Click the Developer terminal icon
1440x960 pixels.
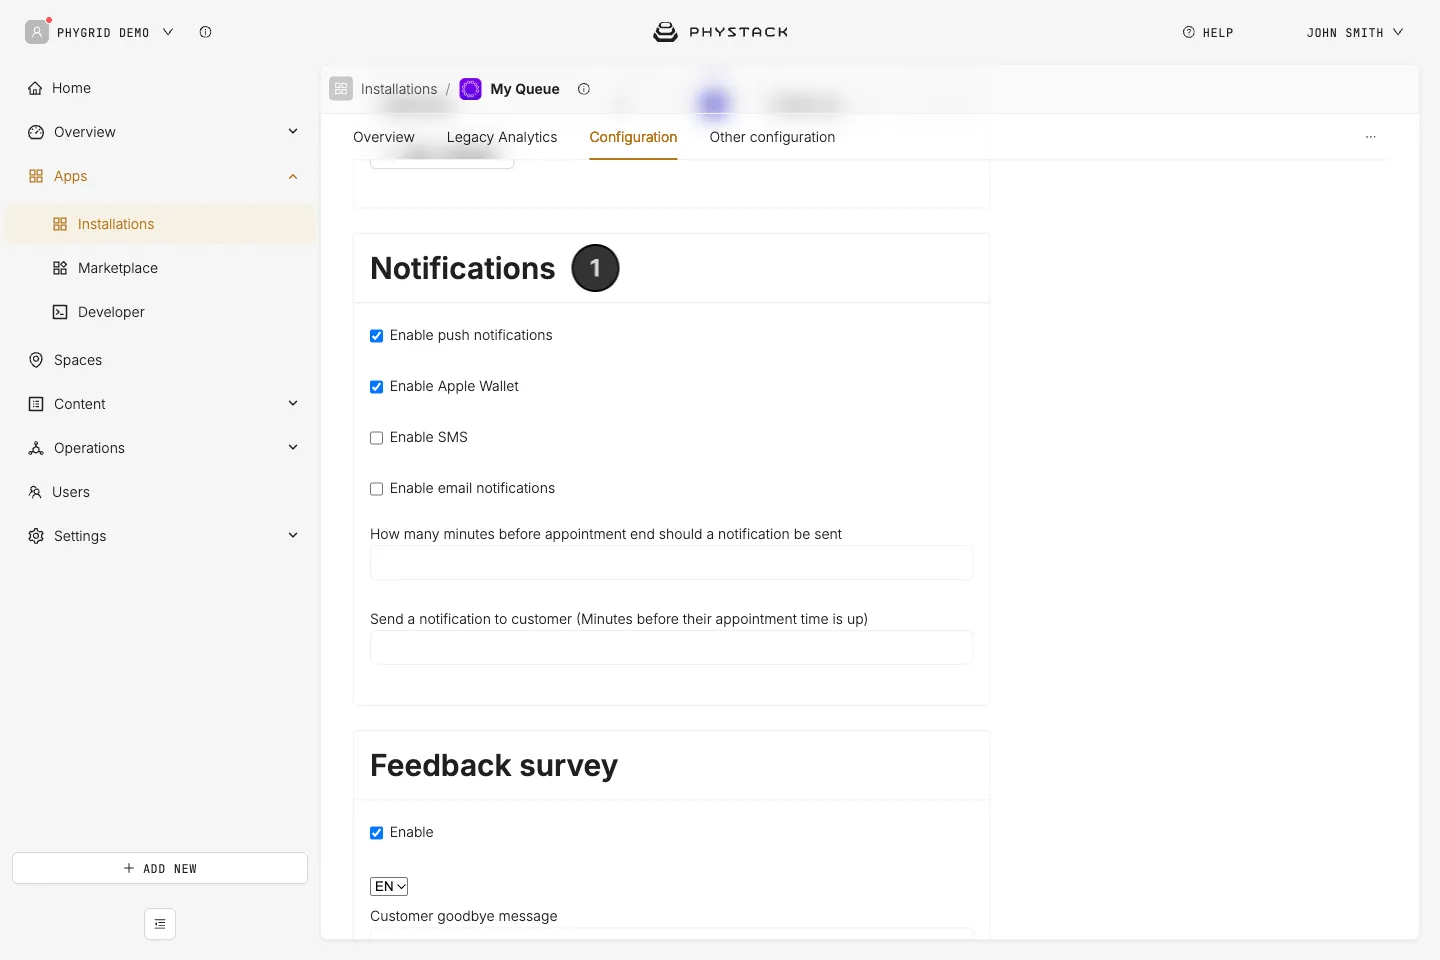point(60,312)
